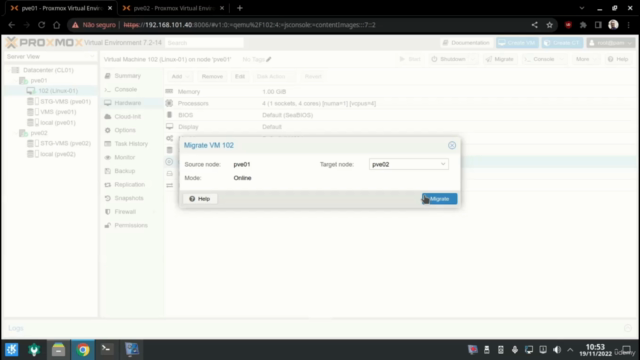Click the Edit hardware button
The height and width of the screenshot is (360, 640).
240,76
